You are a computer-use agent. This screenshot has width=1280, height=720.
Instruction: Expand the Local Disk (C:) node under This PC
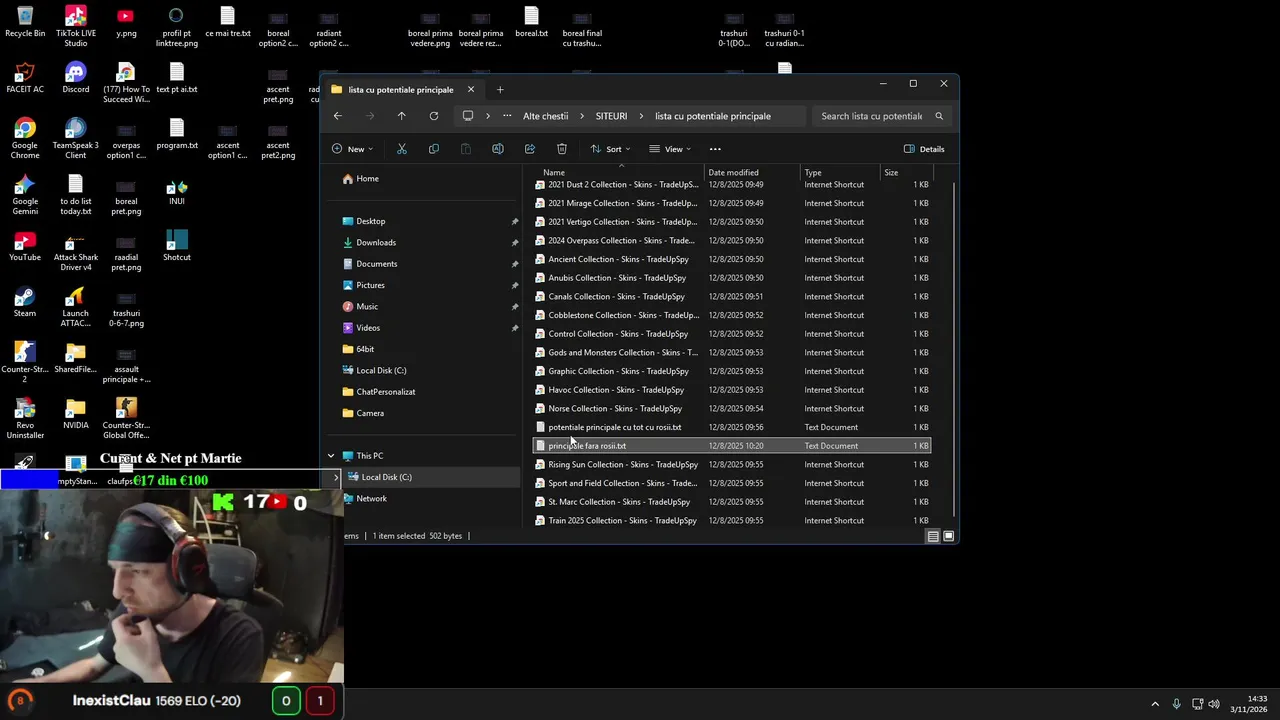click(x=336, y=477)
